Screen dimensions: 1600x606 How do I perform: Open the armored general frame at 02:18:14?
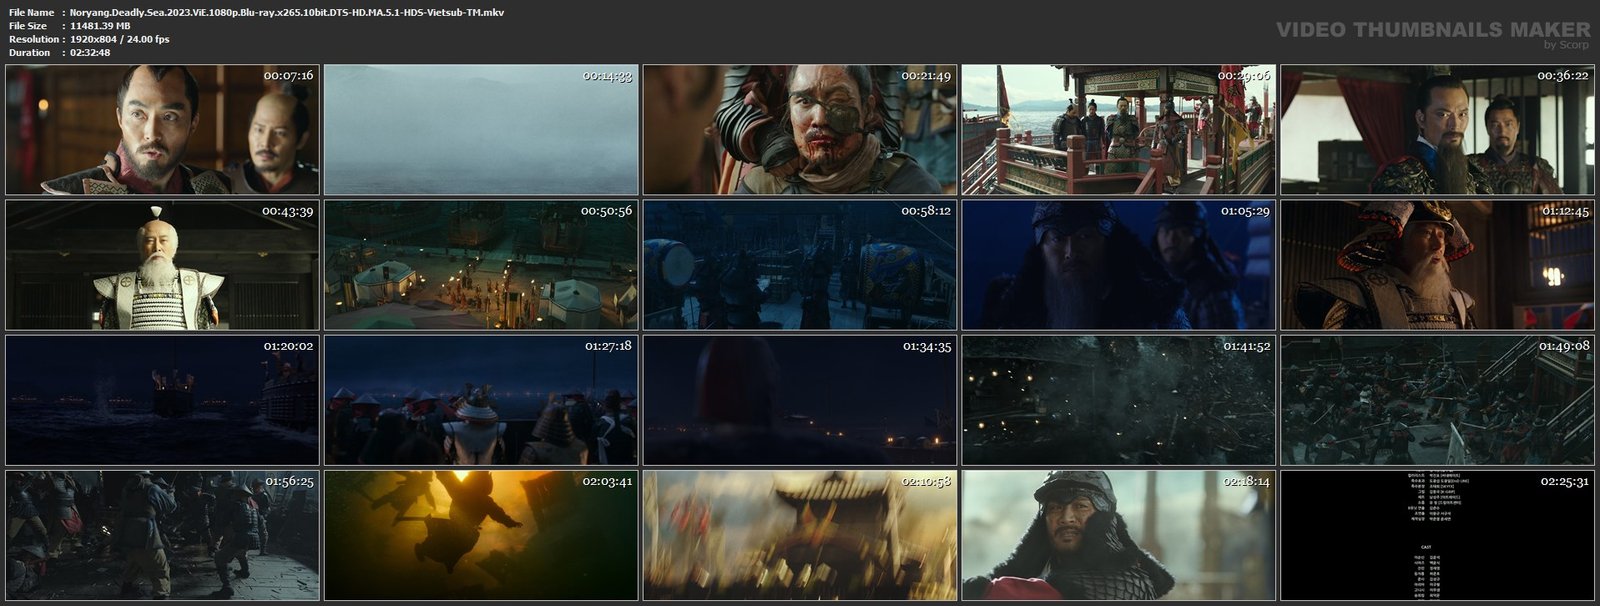coord(1119,535)
